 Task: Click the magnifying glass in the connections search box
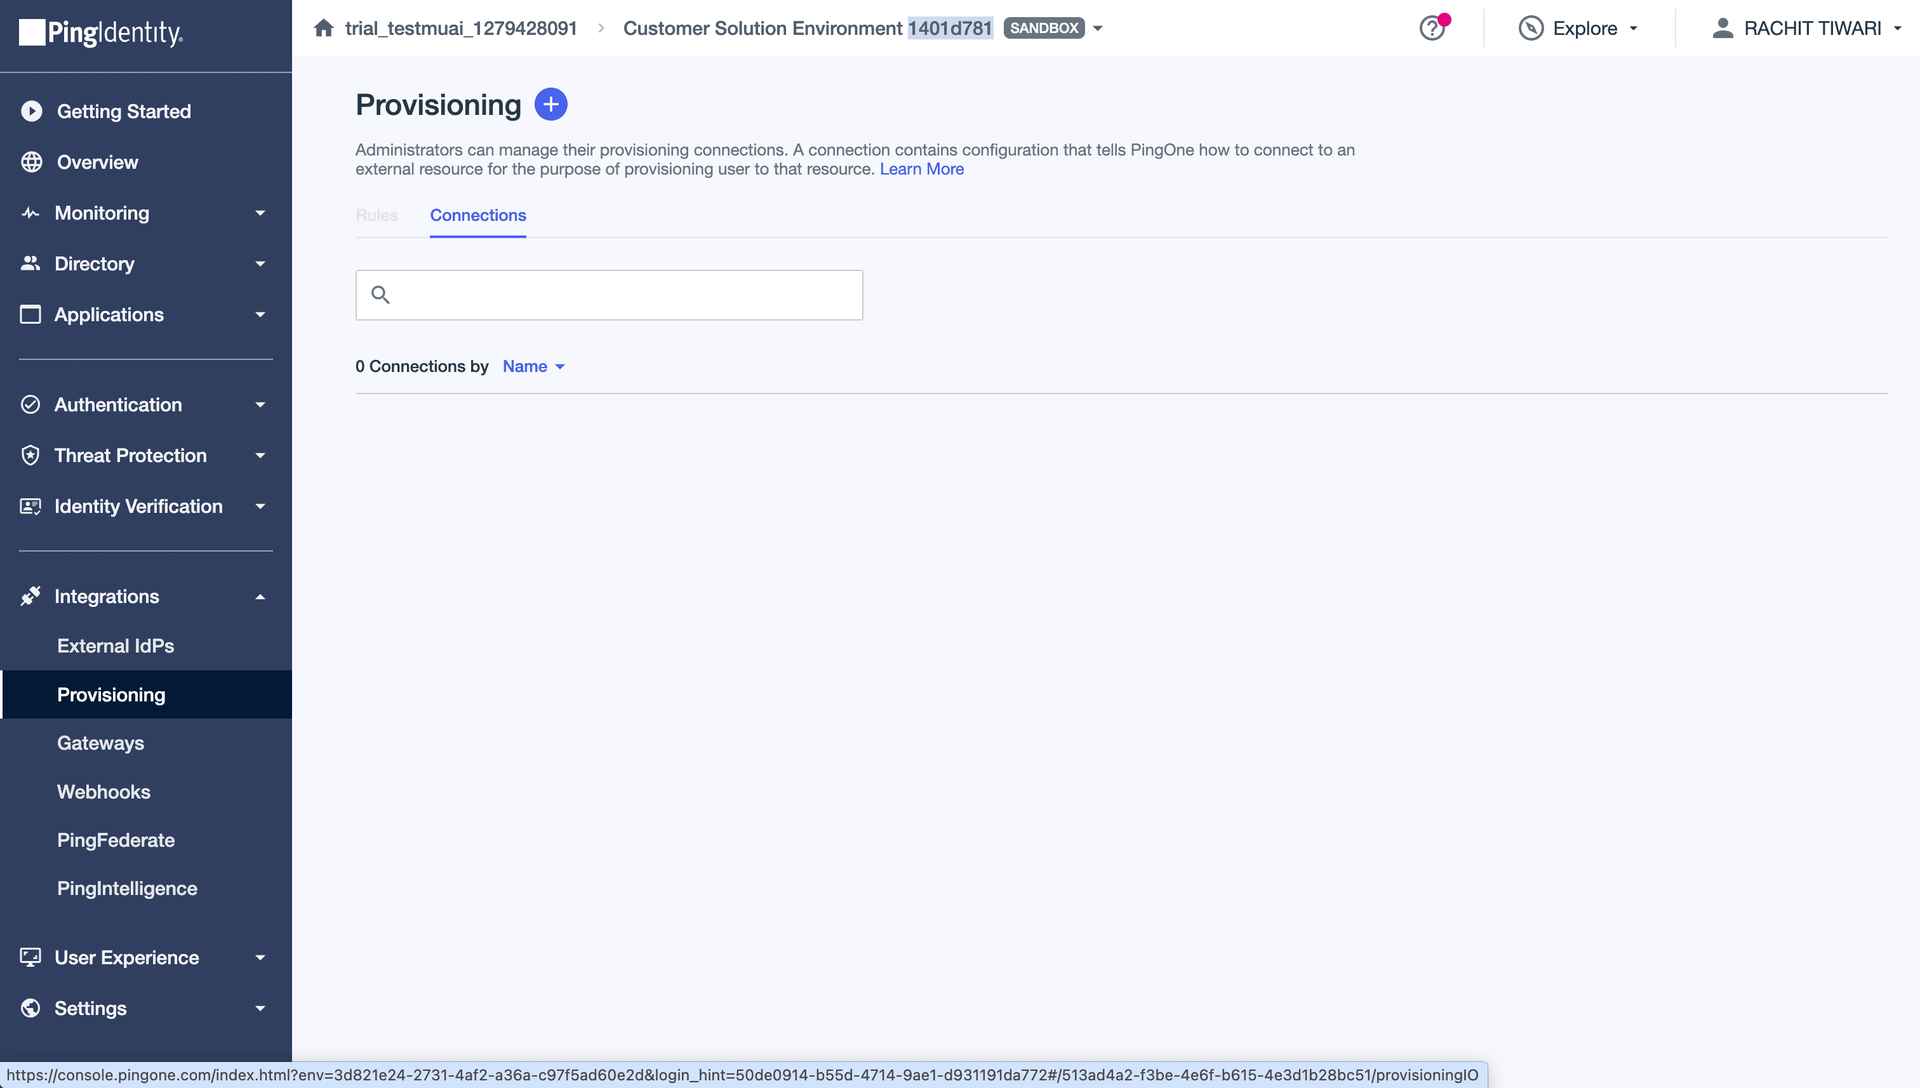pyautogui.click(x=381, y=294)
